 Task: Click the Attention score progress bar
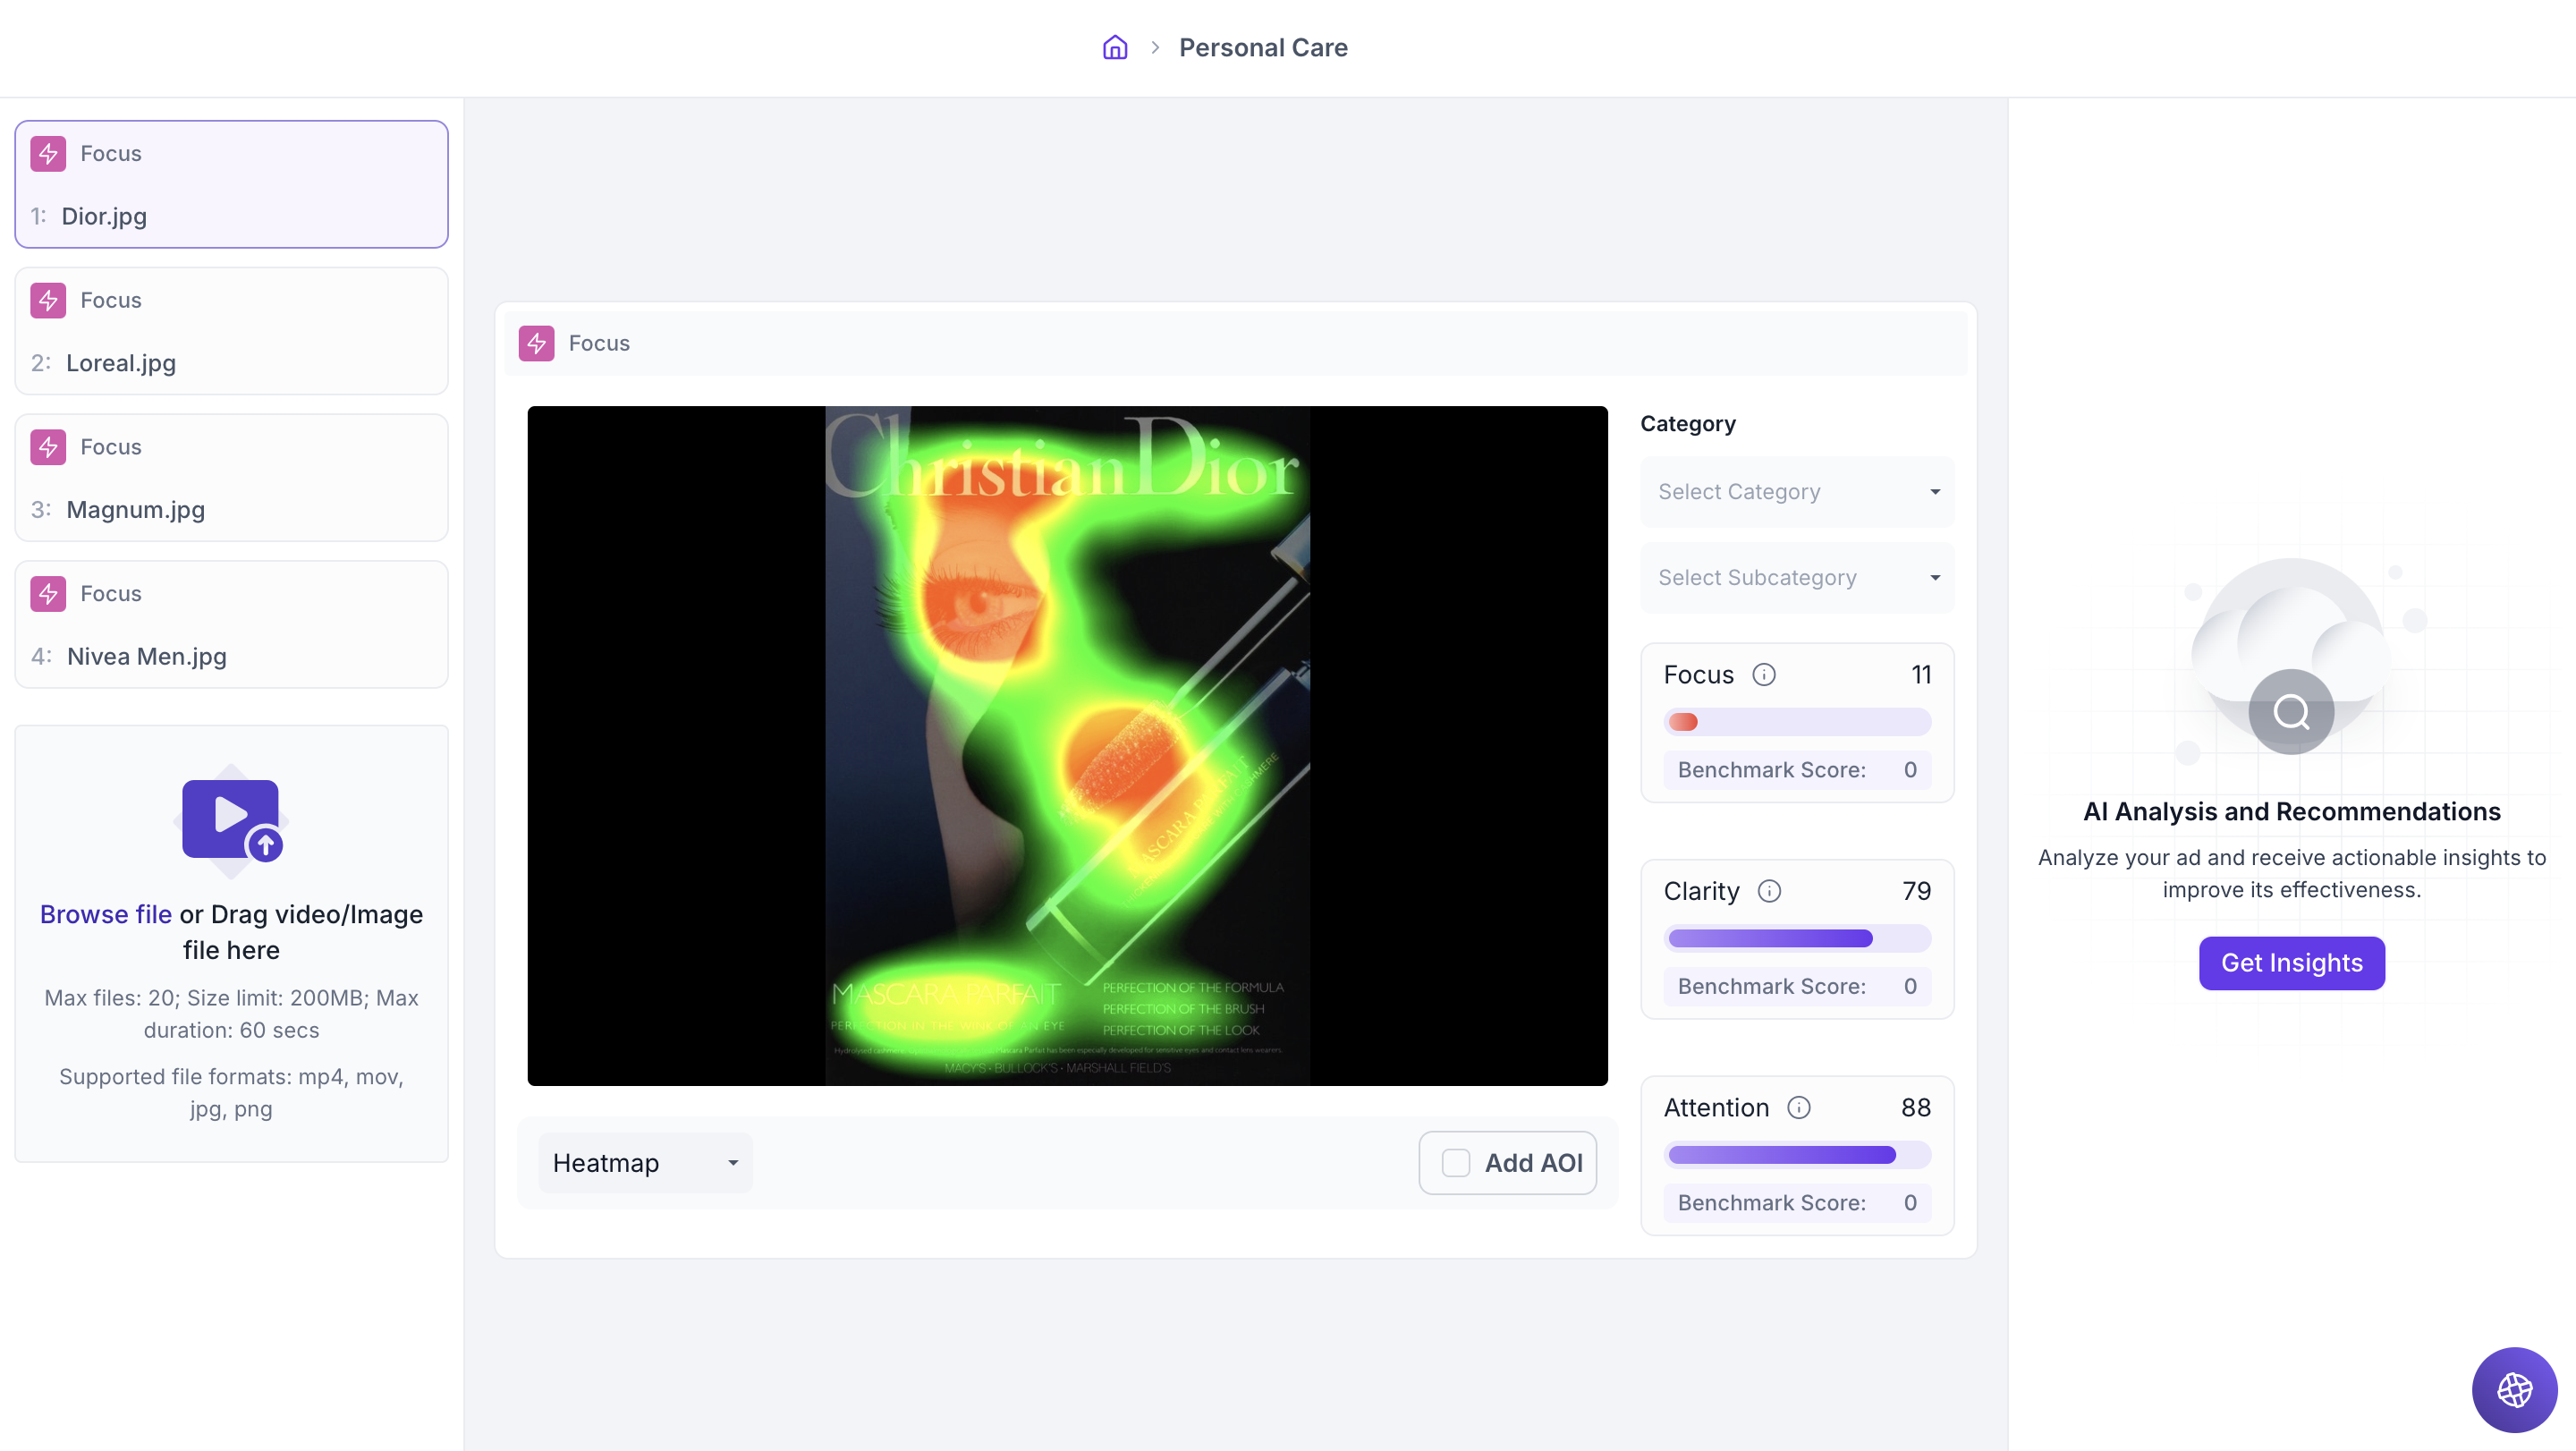[x=1797, y=1155]
